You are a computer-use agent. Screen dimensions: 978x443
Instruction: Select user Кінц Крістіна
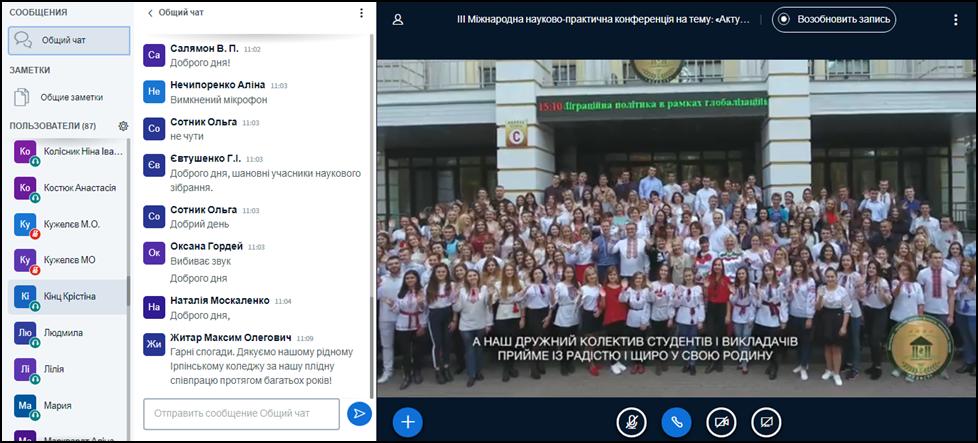pyautogui.click(x=67, y=296)
